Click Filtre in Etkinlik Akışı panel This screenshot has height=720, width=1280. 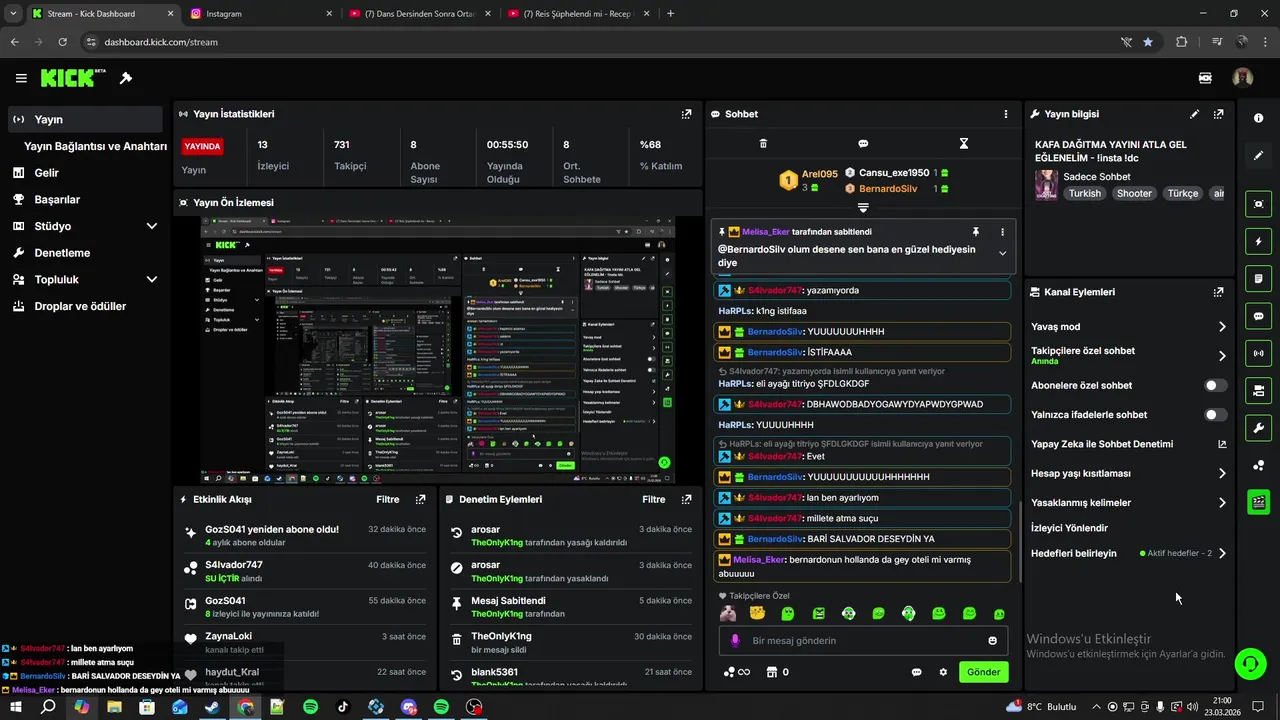(388, 499)
